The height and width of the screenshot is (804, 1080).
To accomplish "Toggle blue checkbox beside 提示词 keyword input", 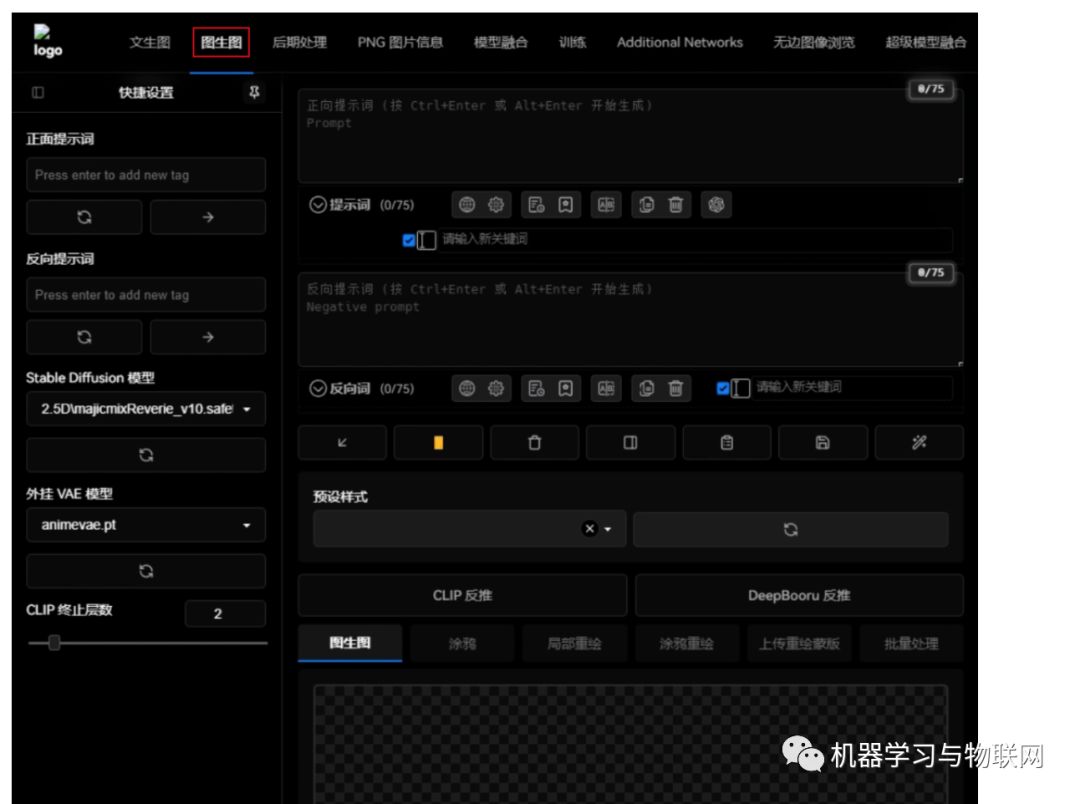I will (x=408, y=240).
